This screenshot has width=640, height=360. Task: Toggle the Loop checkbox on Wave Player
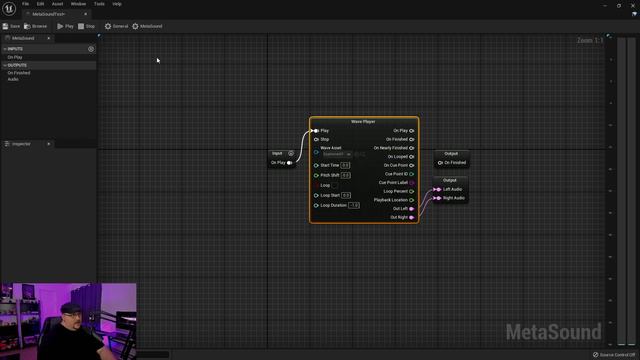(334, 185)
